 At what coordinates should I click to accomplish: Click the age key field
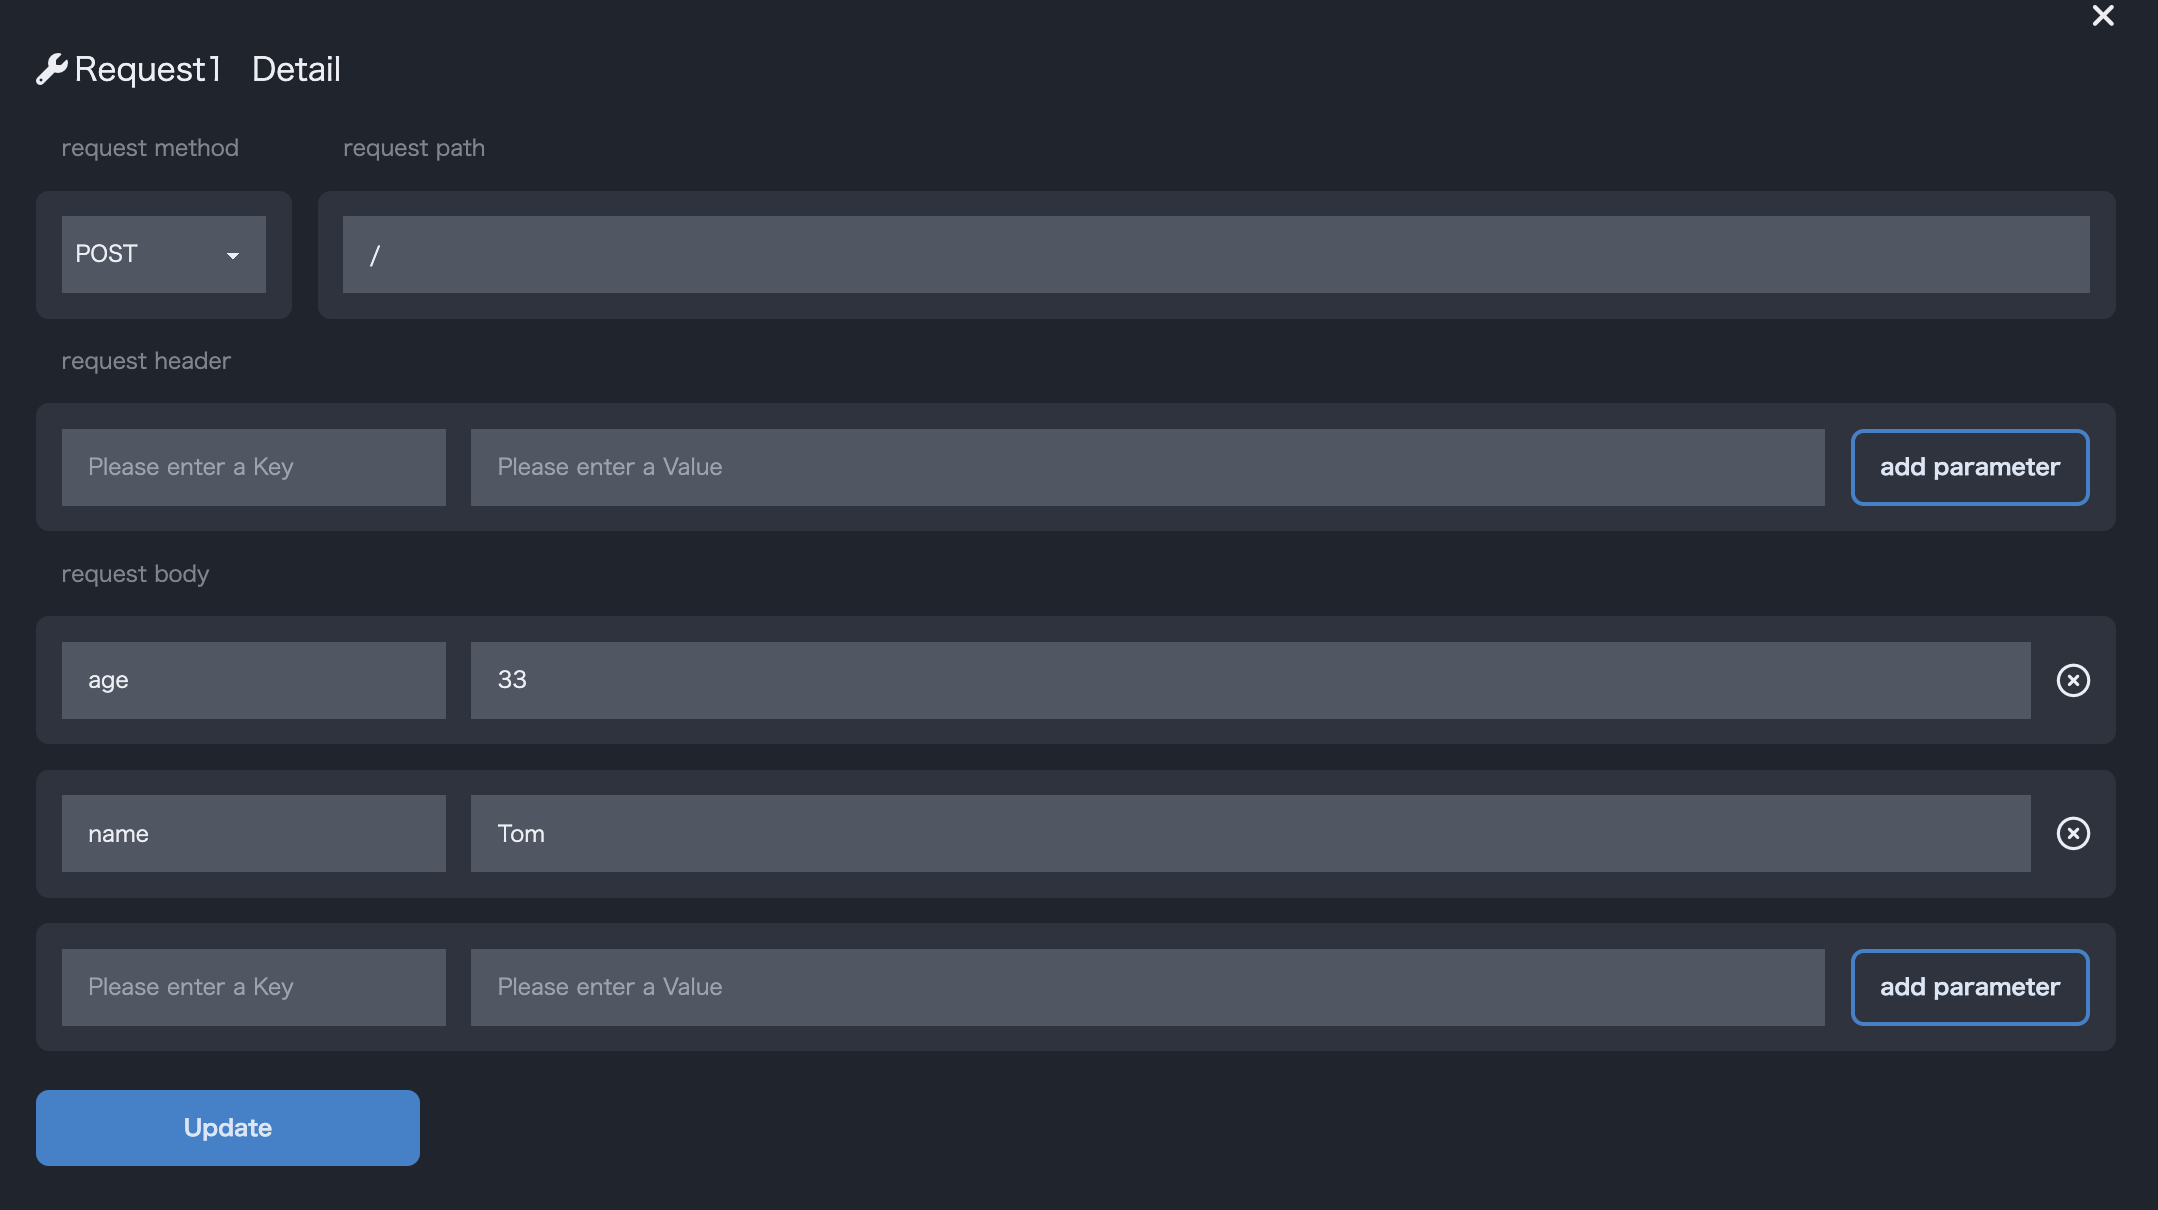click(x=253, y=680)
